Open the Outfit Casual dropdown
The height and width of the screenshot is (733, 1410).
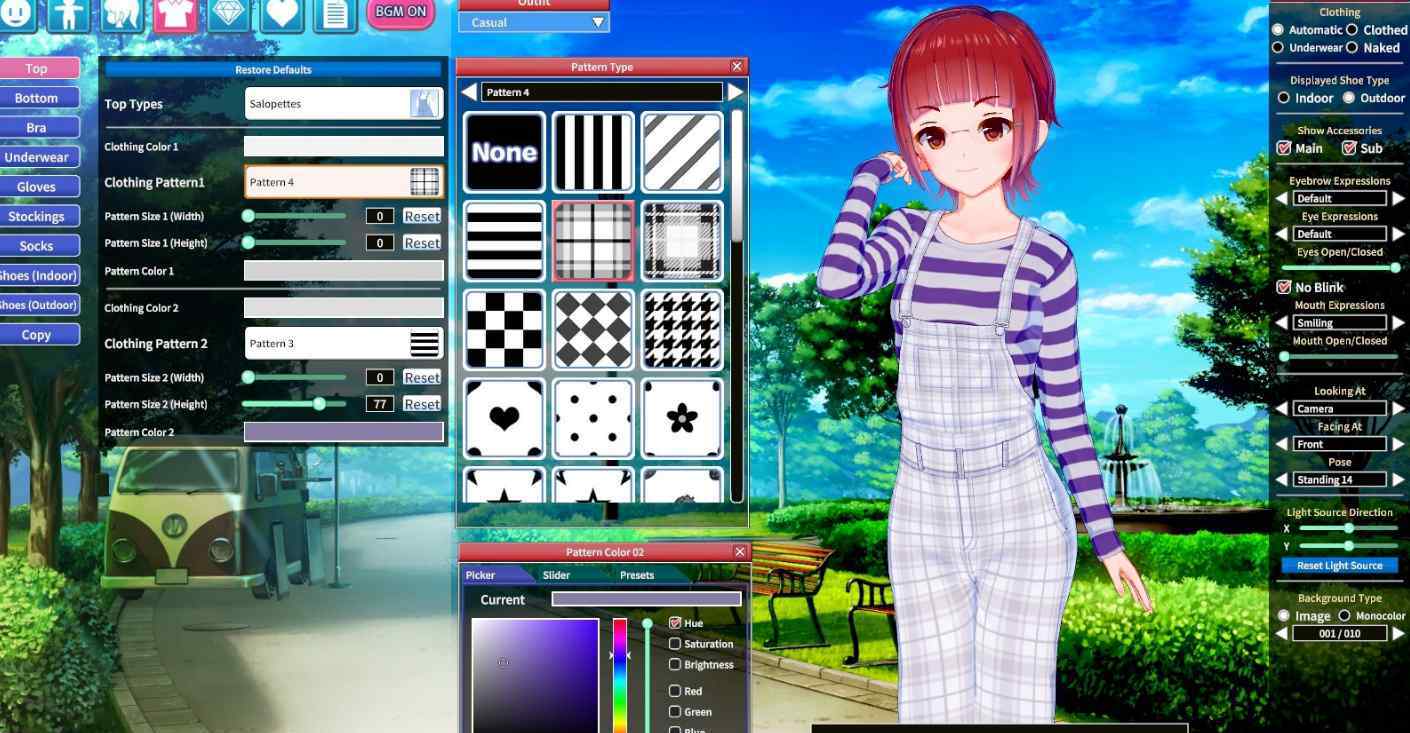[533, 22]
